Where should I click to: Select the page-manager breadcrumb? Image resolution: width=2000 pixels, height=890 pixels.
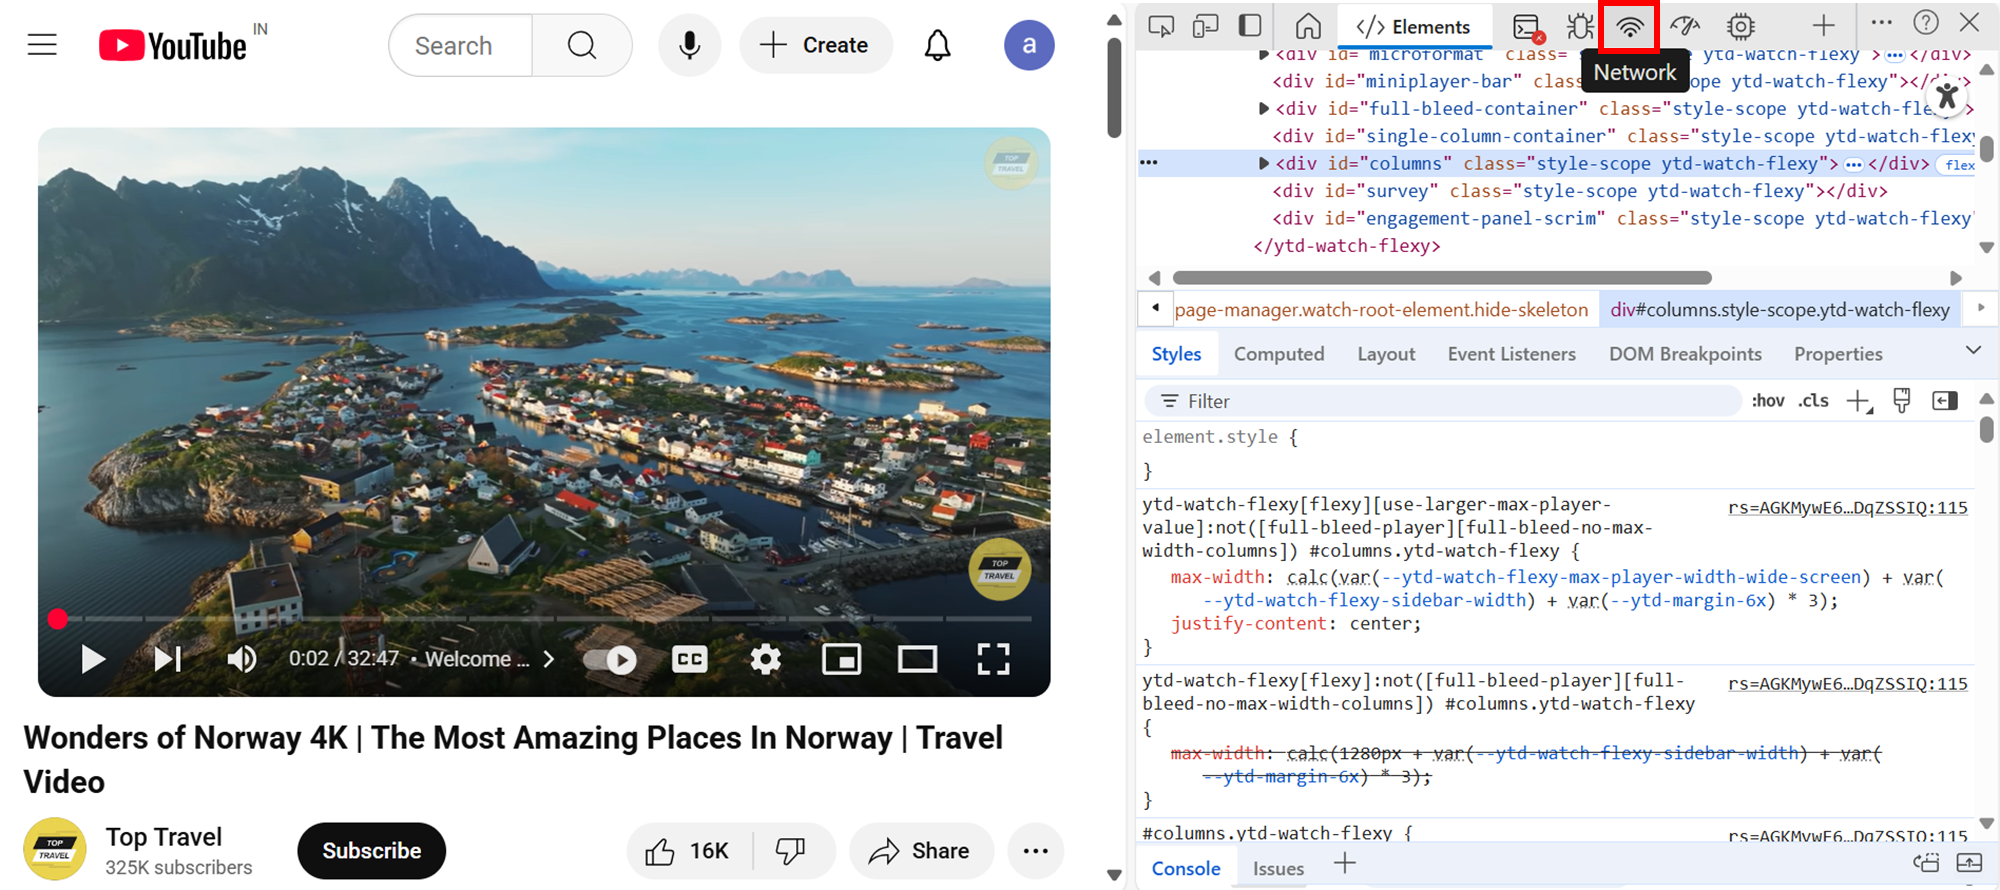pyautogui.click(x=1381, y=310)
